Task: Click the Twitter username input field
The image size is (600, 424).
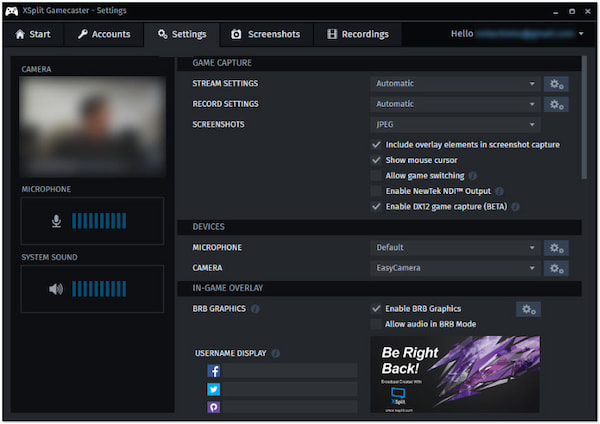Action: point(289,389)
